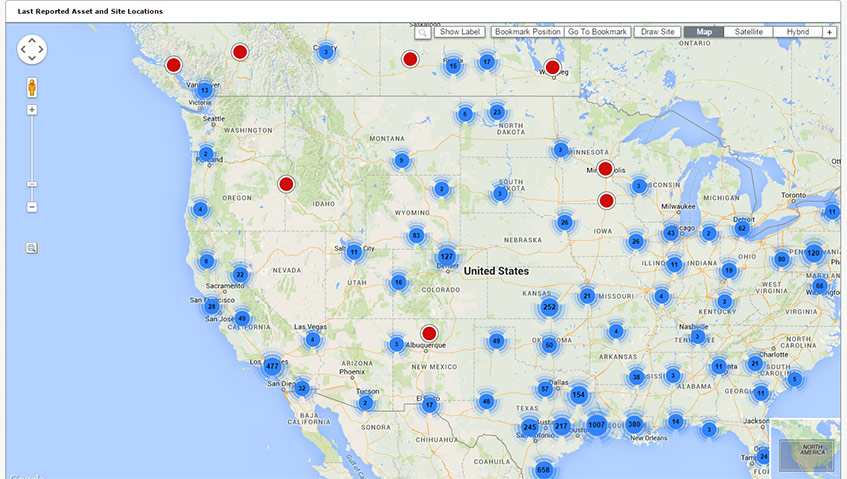
Task: Open the 245 cluster near San Antonio
Action: pyautogui.click(x=530, y=427)
